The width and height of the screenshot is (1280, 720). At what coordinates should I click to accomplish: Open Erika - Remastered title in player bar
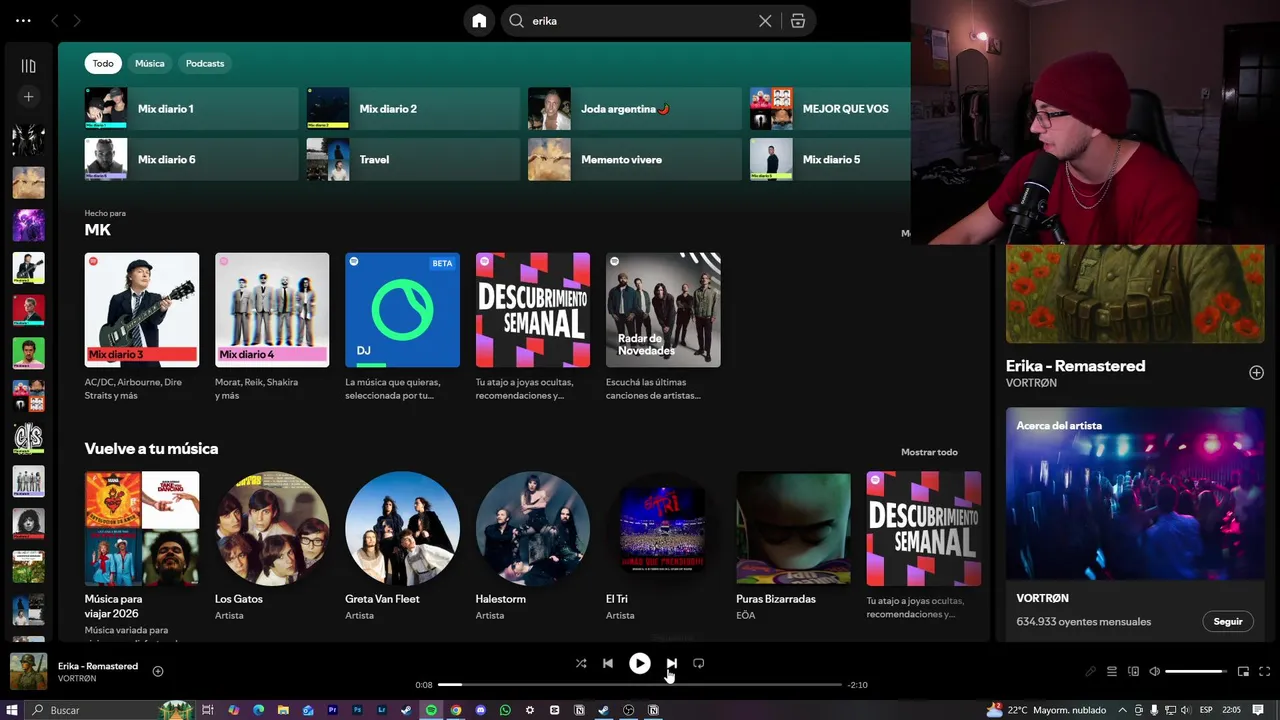pyautogui.click(x=98, y=666)
